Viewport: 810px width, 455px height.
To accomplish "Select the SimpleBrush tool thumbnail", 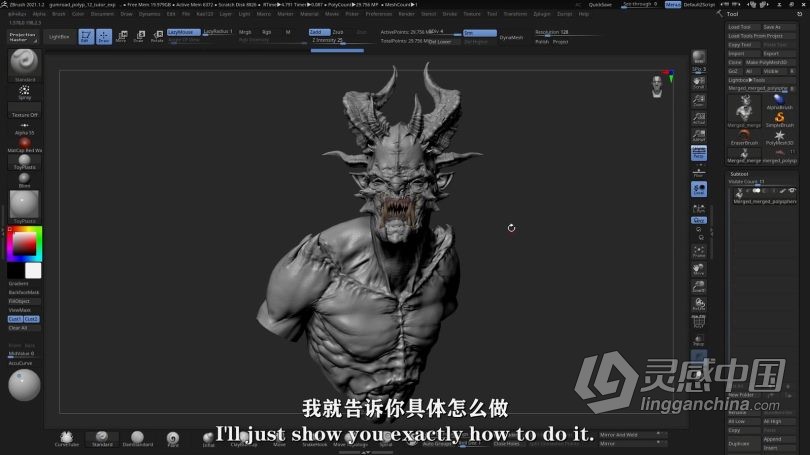I will click(779, 119).
